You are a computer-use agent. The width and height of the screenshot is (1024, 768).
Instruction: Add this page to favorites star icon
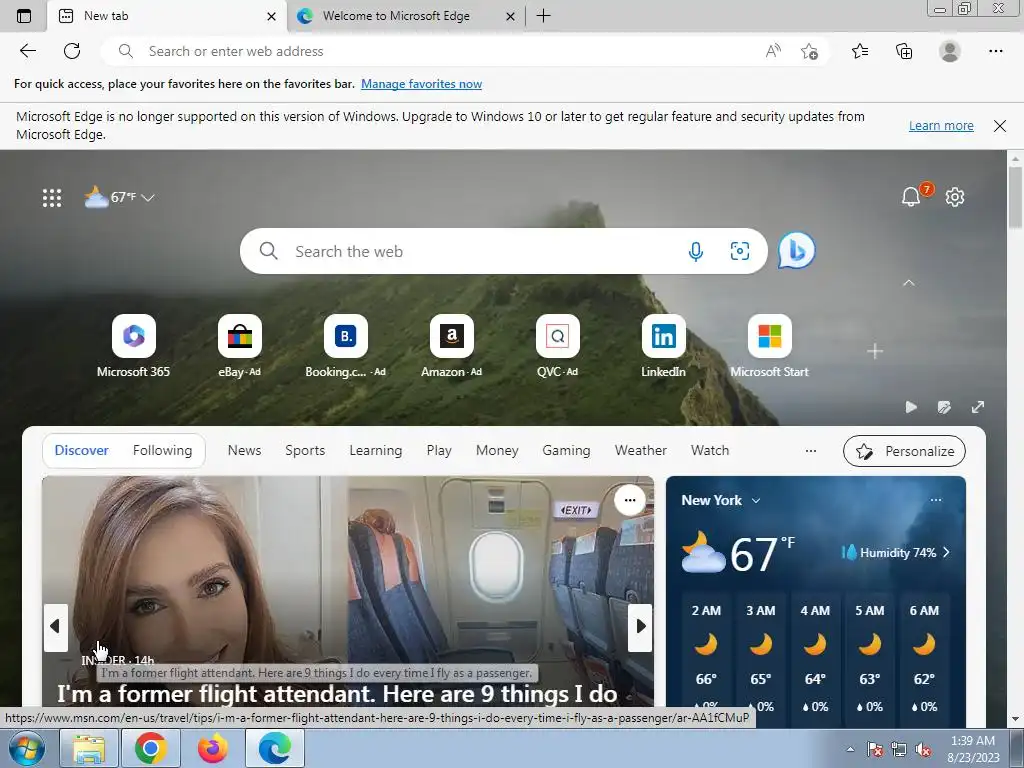coord(809,51)
